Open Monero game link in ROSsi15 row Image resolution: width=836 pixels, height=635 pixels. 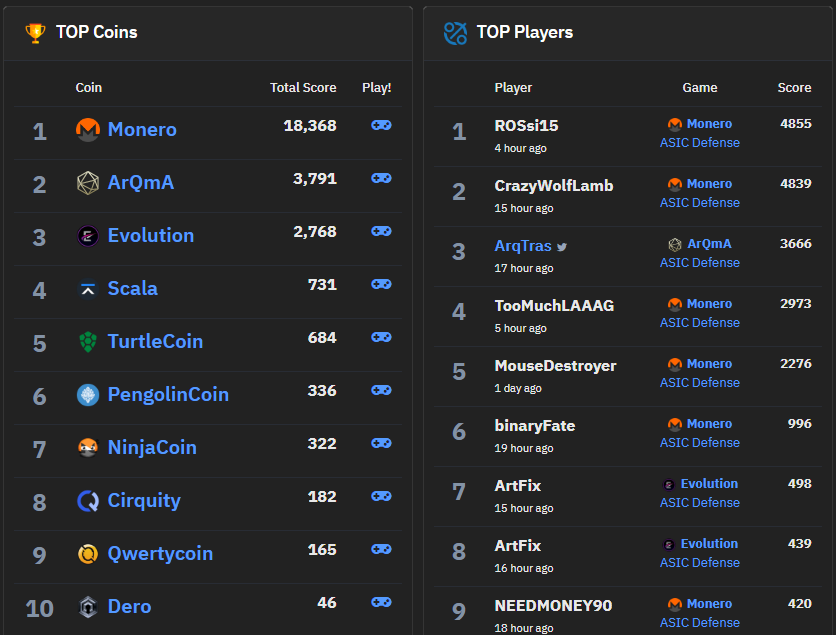(x=709, y=124)
